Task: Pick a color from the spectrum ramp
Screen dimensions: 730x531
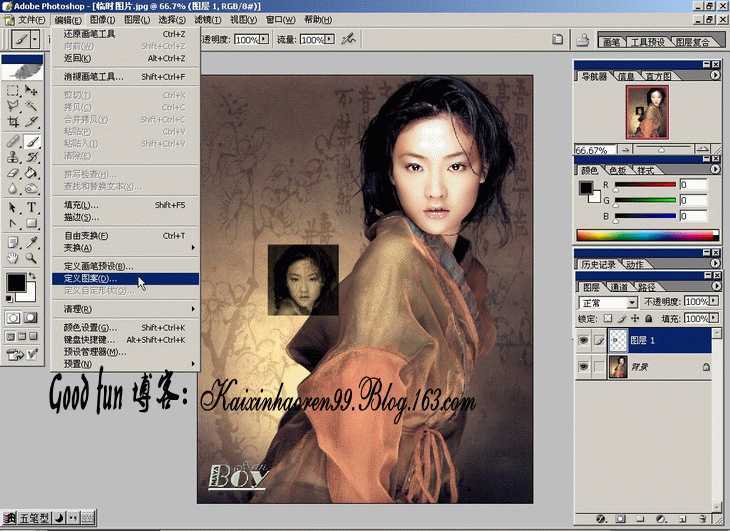Action: tap(640, 235)
